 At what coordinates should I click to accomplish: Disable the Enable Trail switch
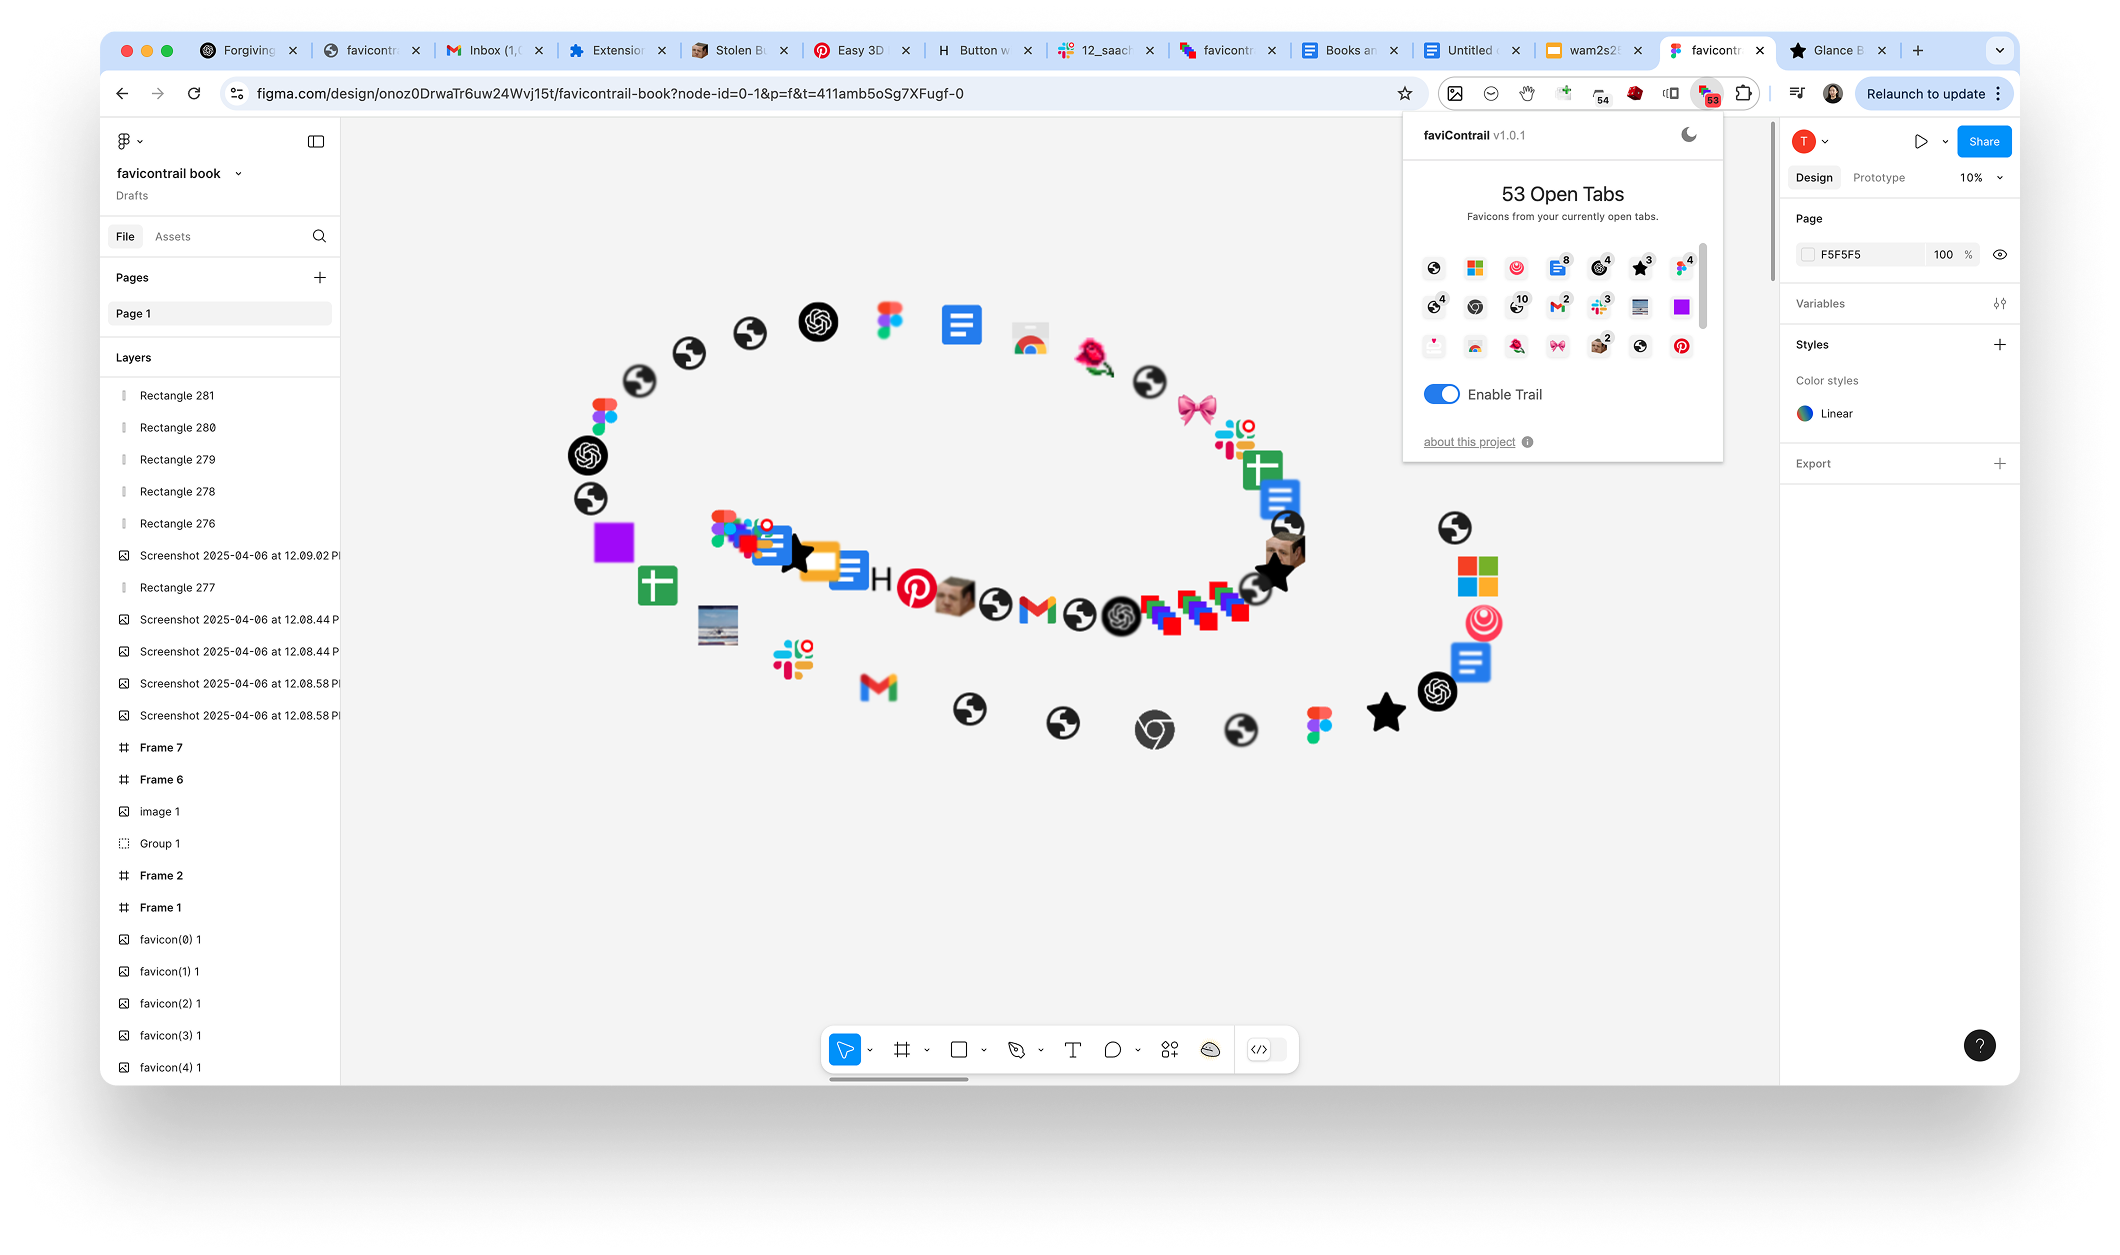[x=1441, y=394]
